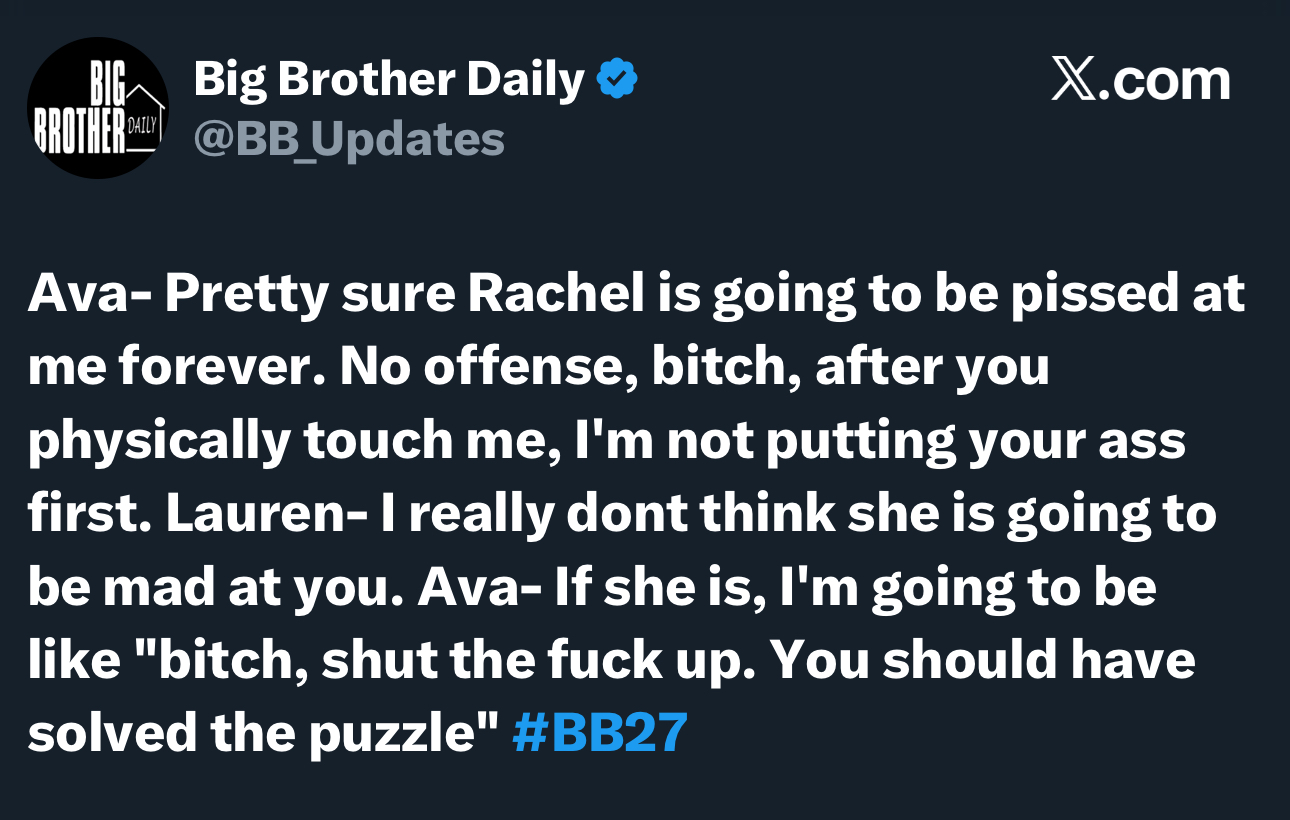Click the opening 'Ava-' of the tweet
1290x820 pixels.
[90, 293]
